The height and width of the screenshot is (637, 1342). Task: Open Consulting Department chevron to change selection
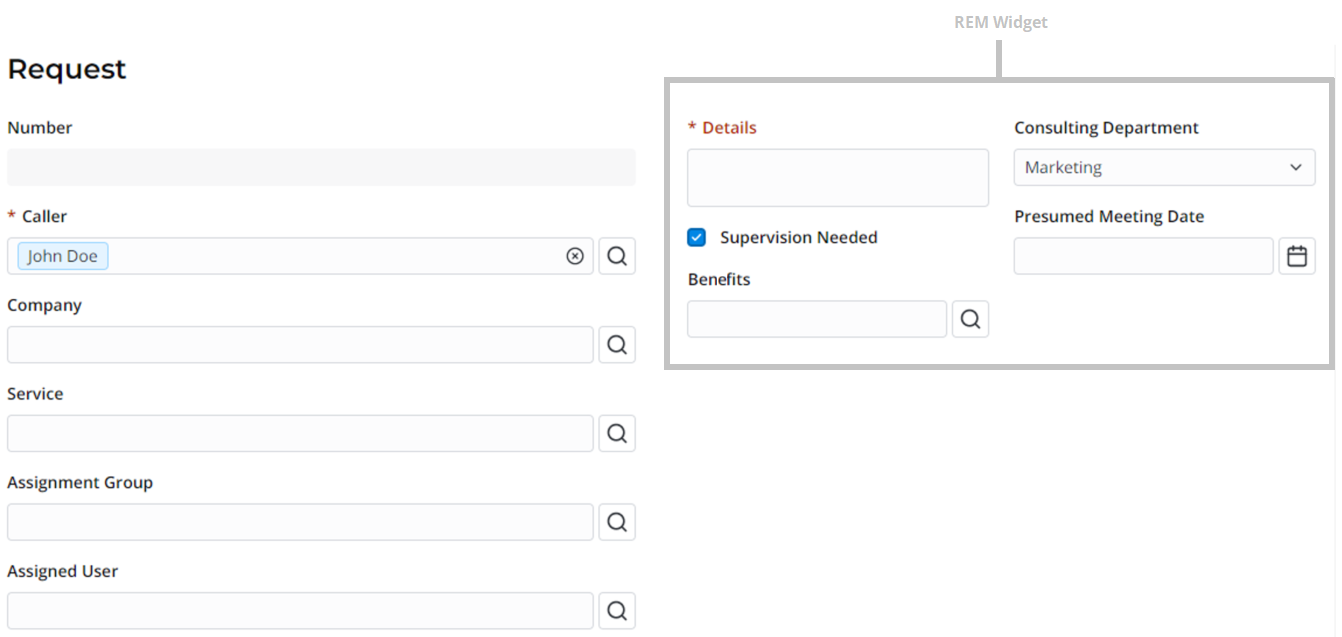1296,167
